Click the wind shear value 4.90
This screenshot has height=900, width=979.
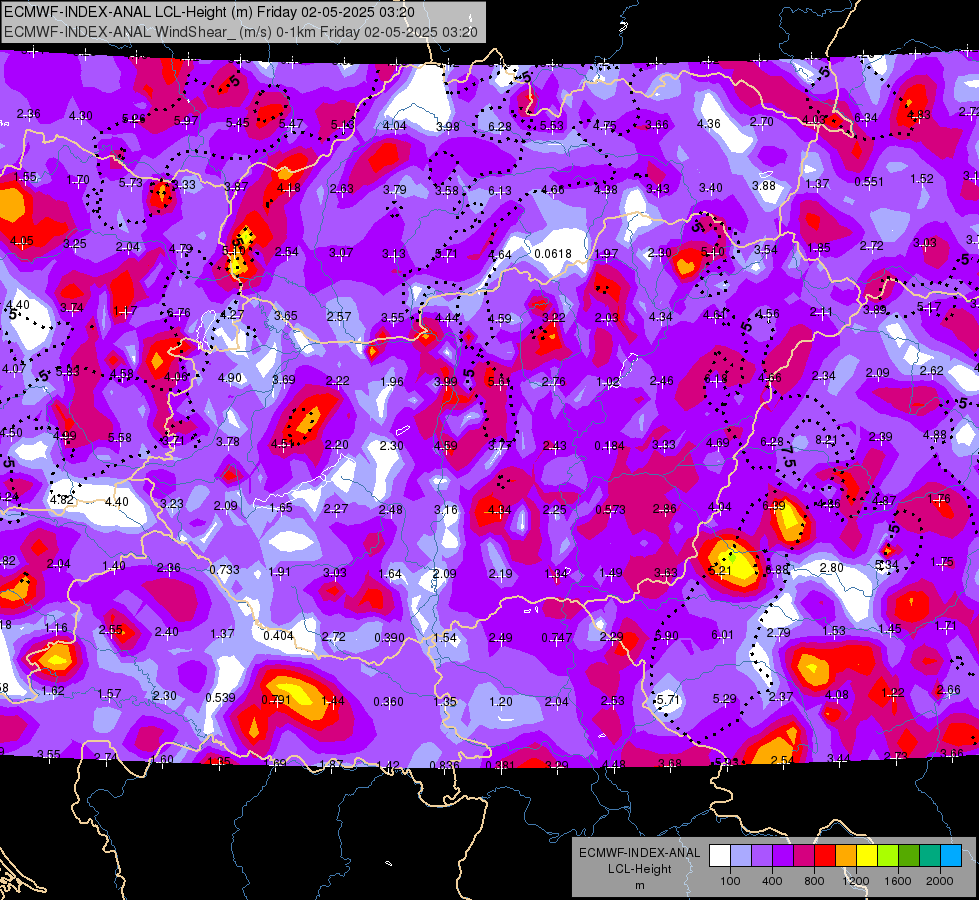230,378
